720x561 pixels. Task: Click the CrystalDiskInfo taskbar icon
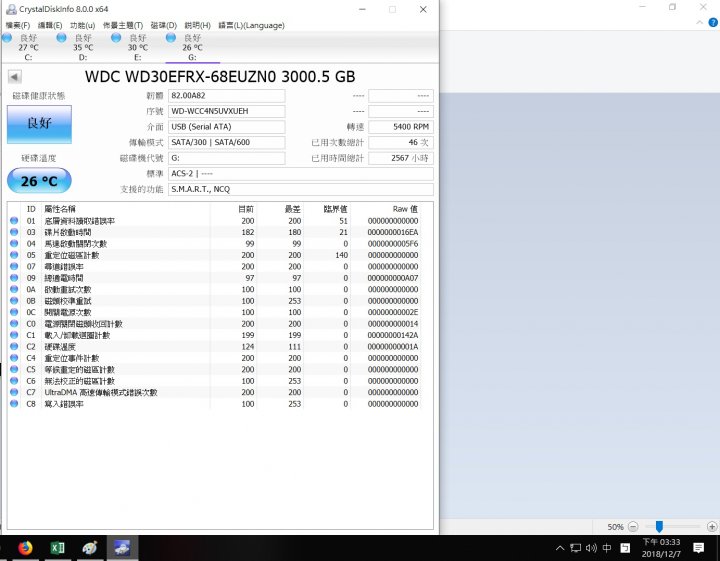click(122, 548)
